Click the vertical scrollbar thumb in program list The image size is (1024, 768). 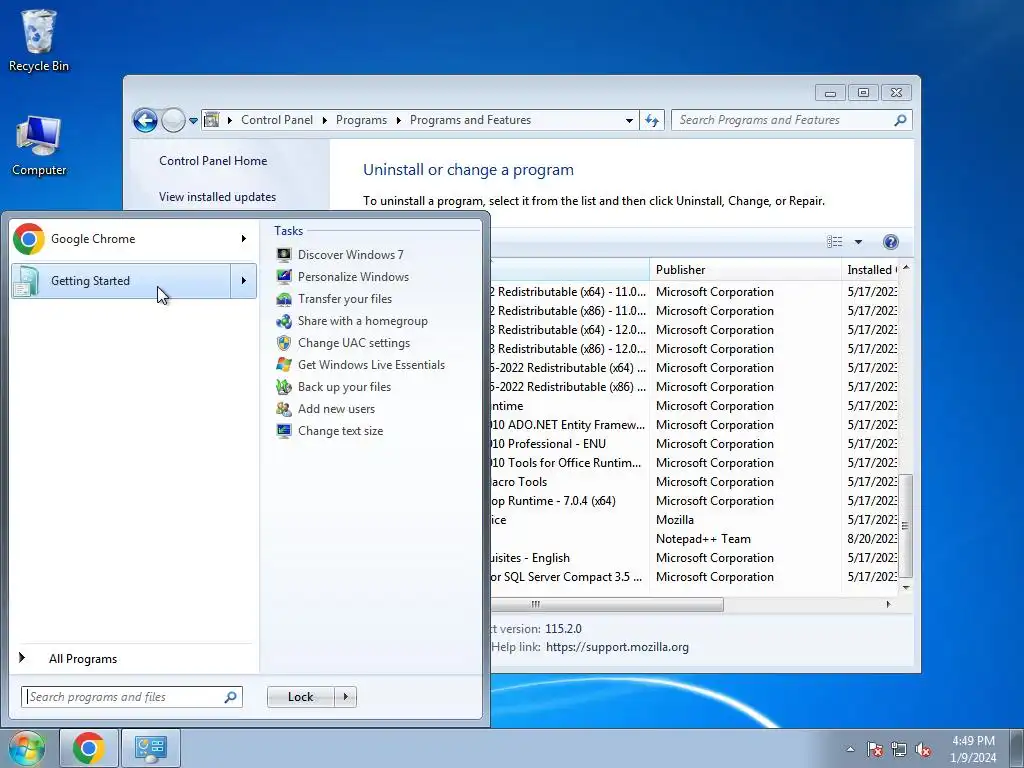[x=905, y=526]
